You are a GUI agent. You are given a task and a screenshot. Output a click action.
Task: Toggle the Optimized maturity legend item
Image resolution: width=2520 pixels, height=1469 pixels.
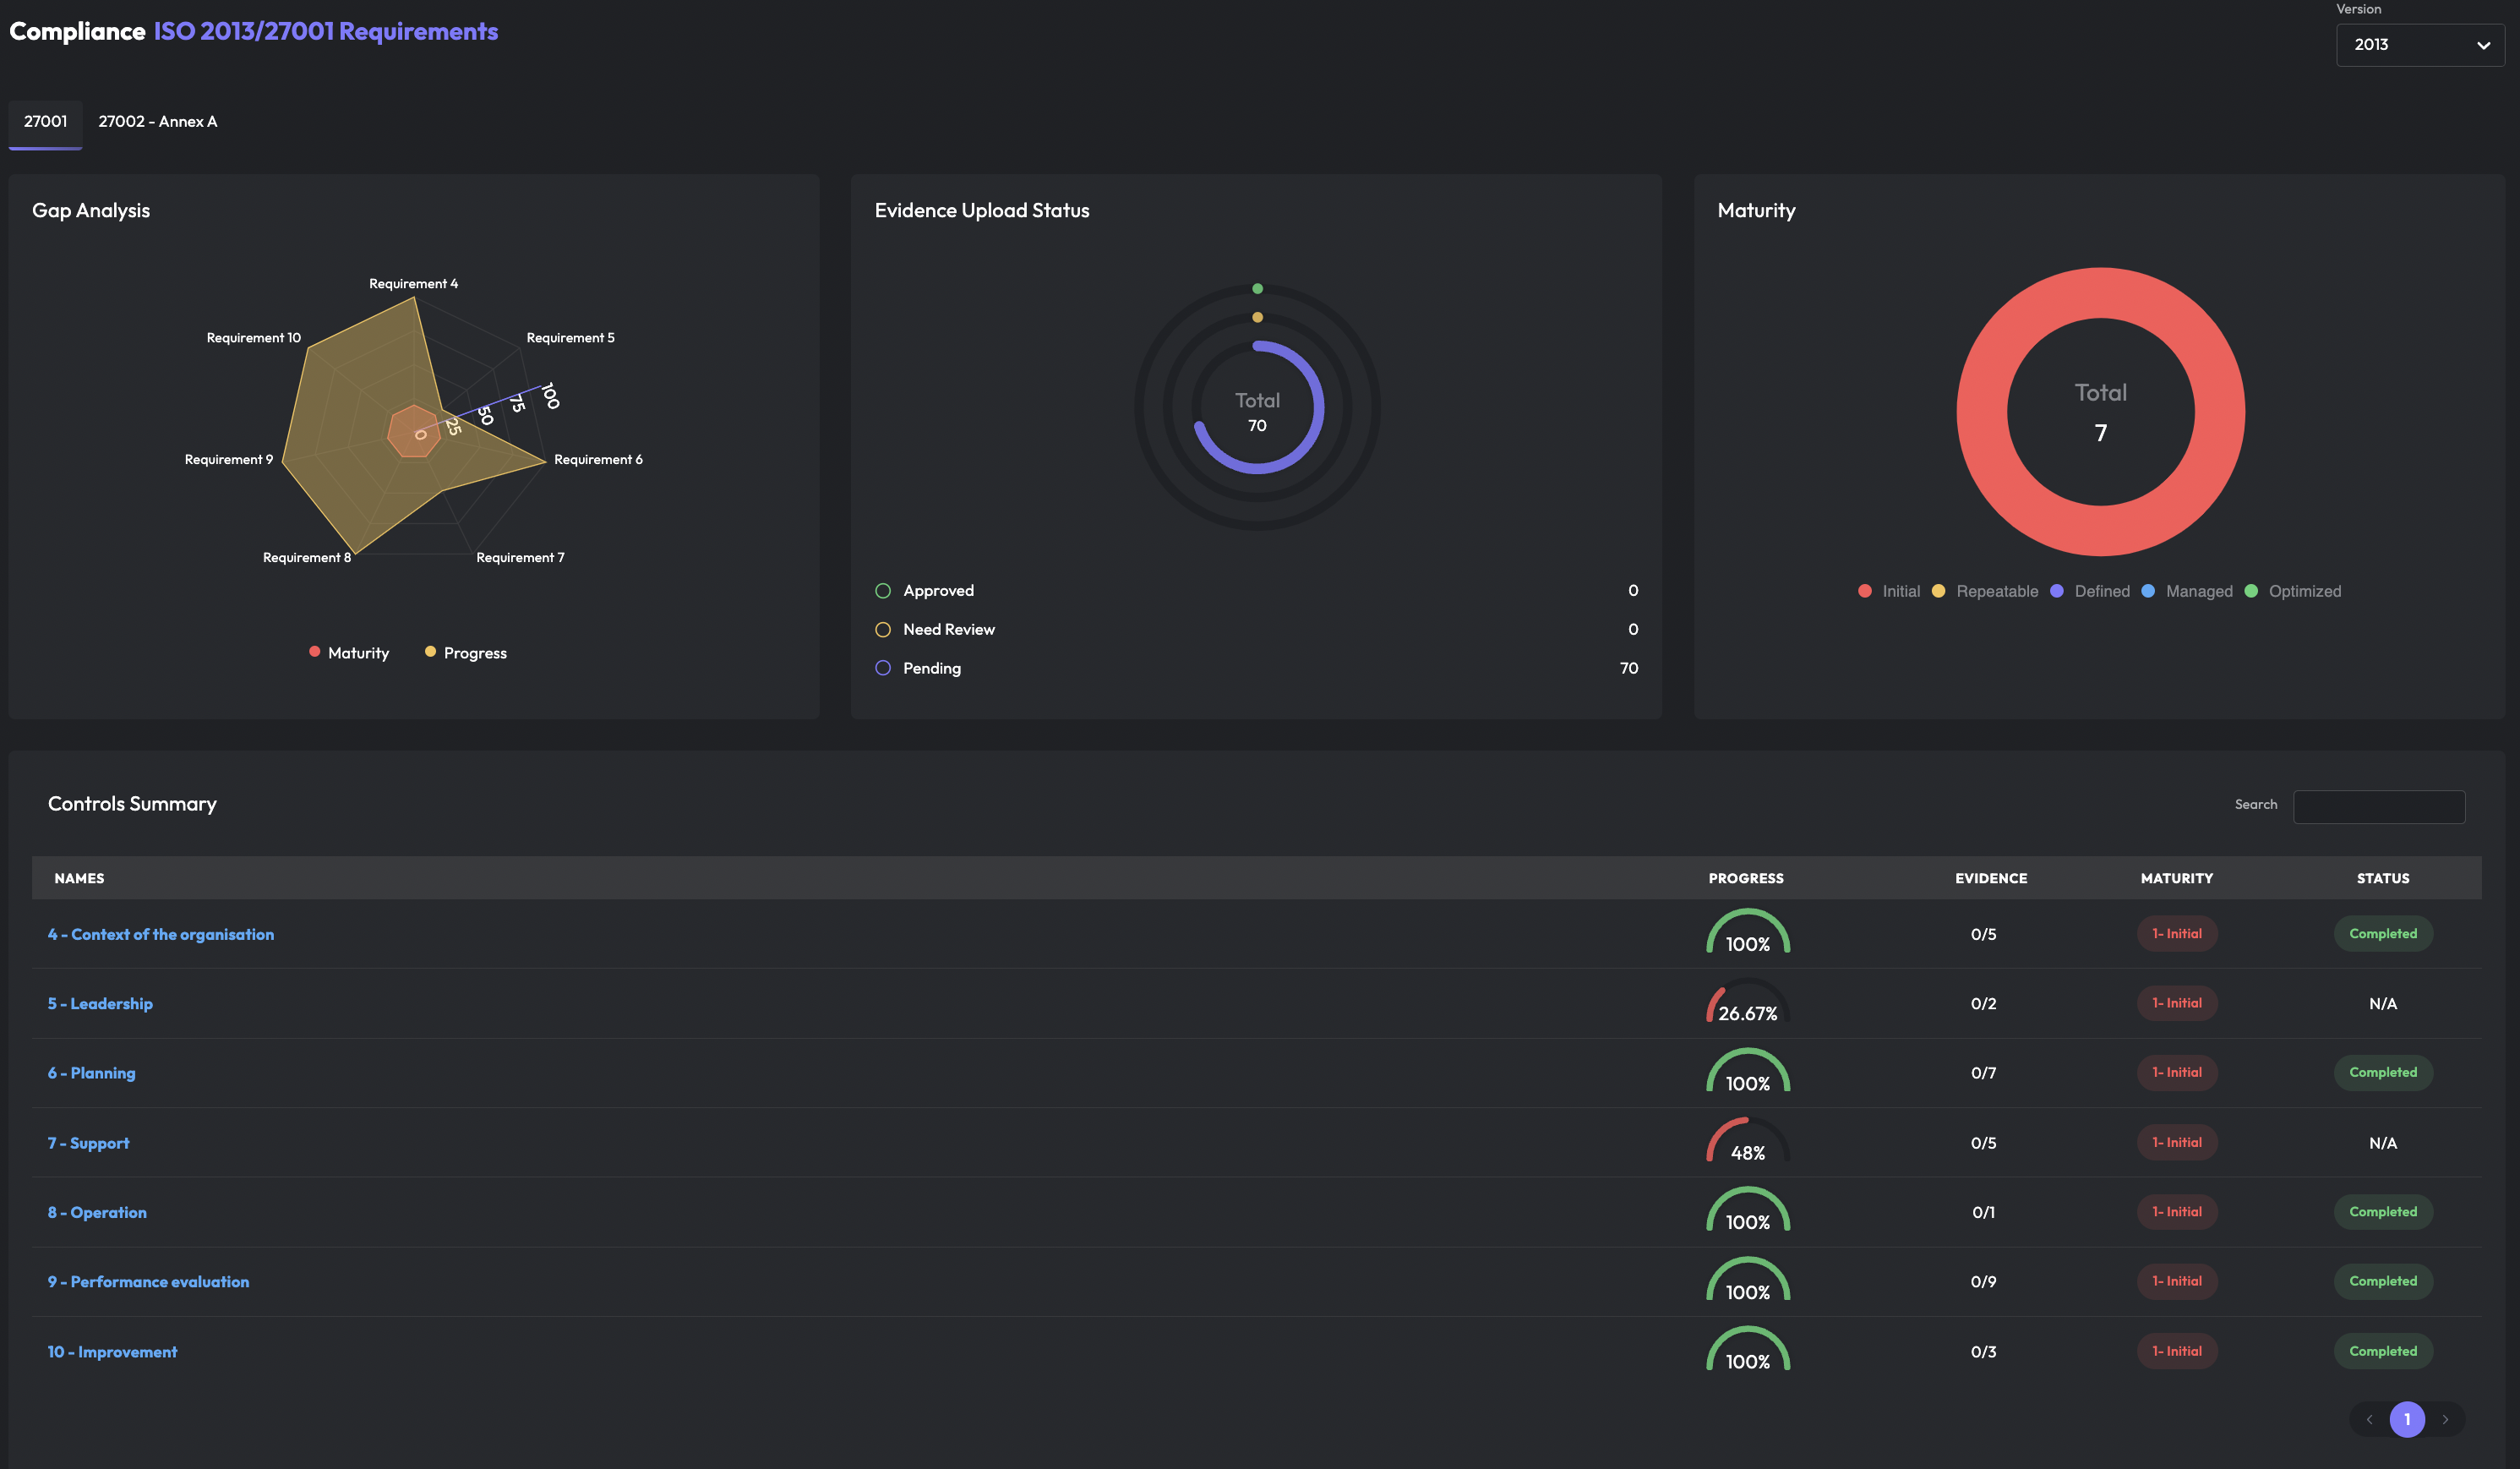(2293, 591)
